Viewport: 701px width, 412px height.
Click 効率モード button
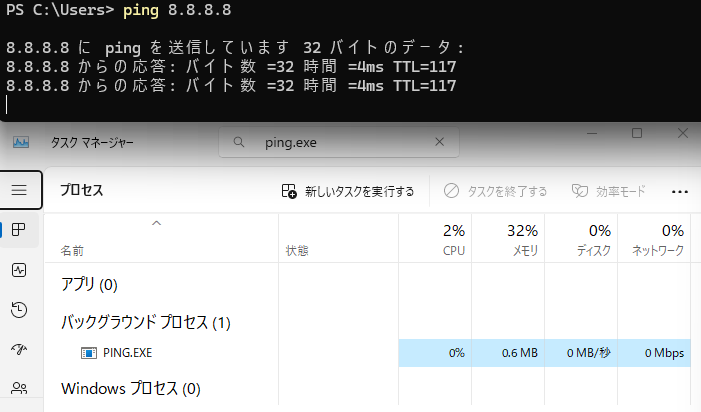(609, 191)
